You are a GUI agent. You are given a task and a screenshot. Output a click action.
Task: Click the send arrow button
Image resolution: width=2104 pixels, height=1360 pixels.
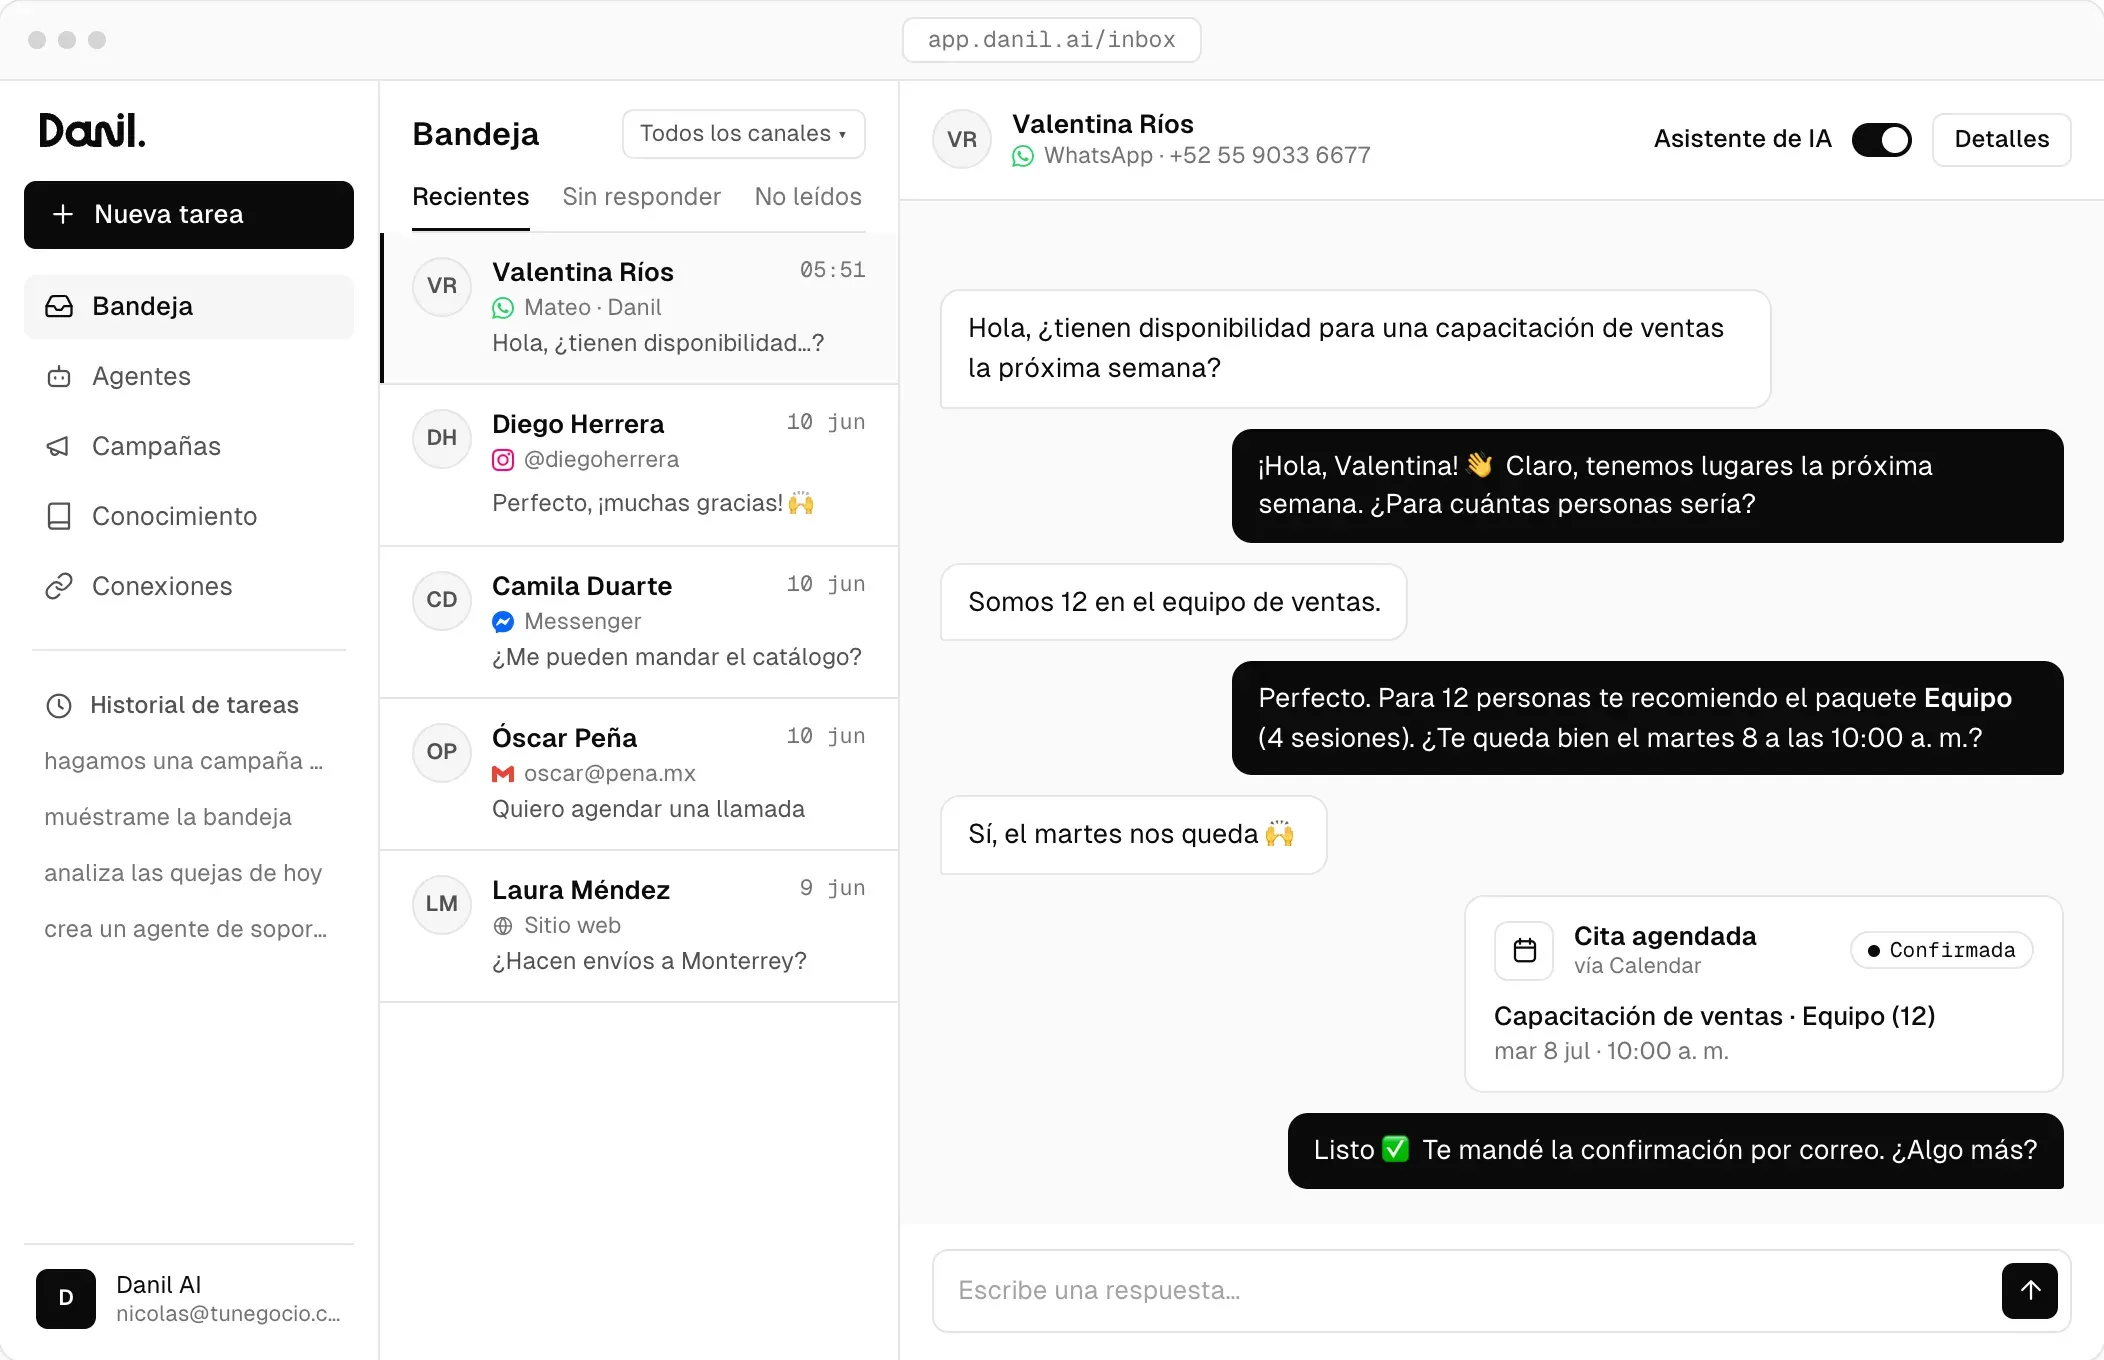tap(2030, 1290)
